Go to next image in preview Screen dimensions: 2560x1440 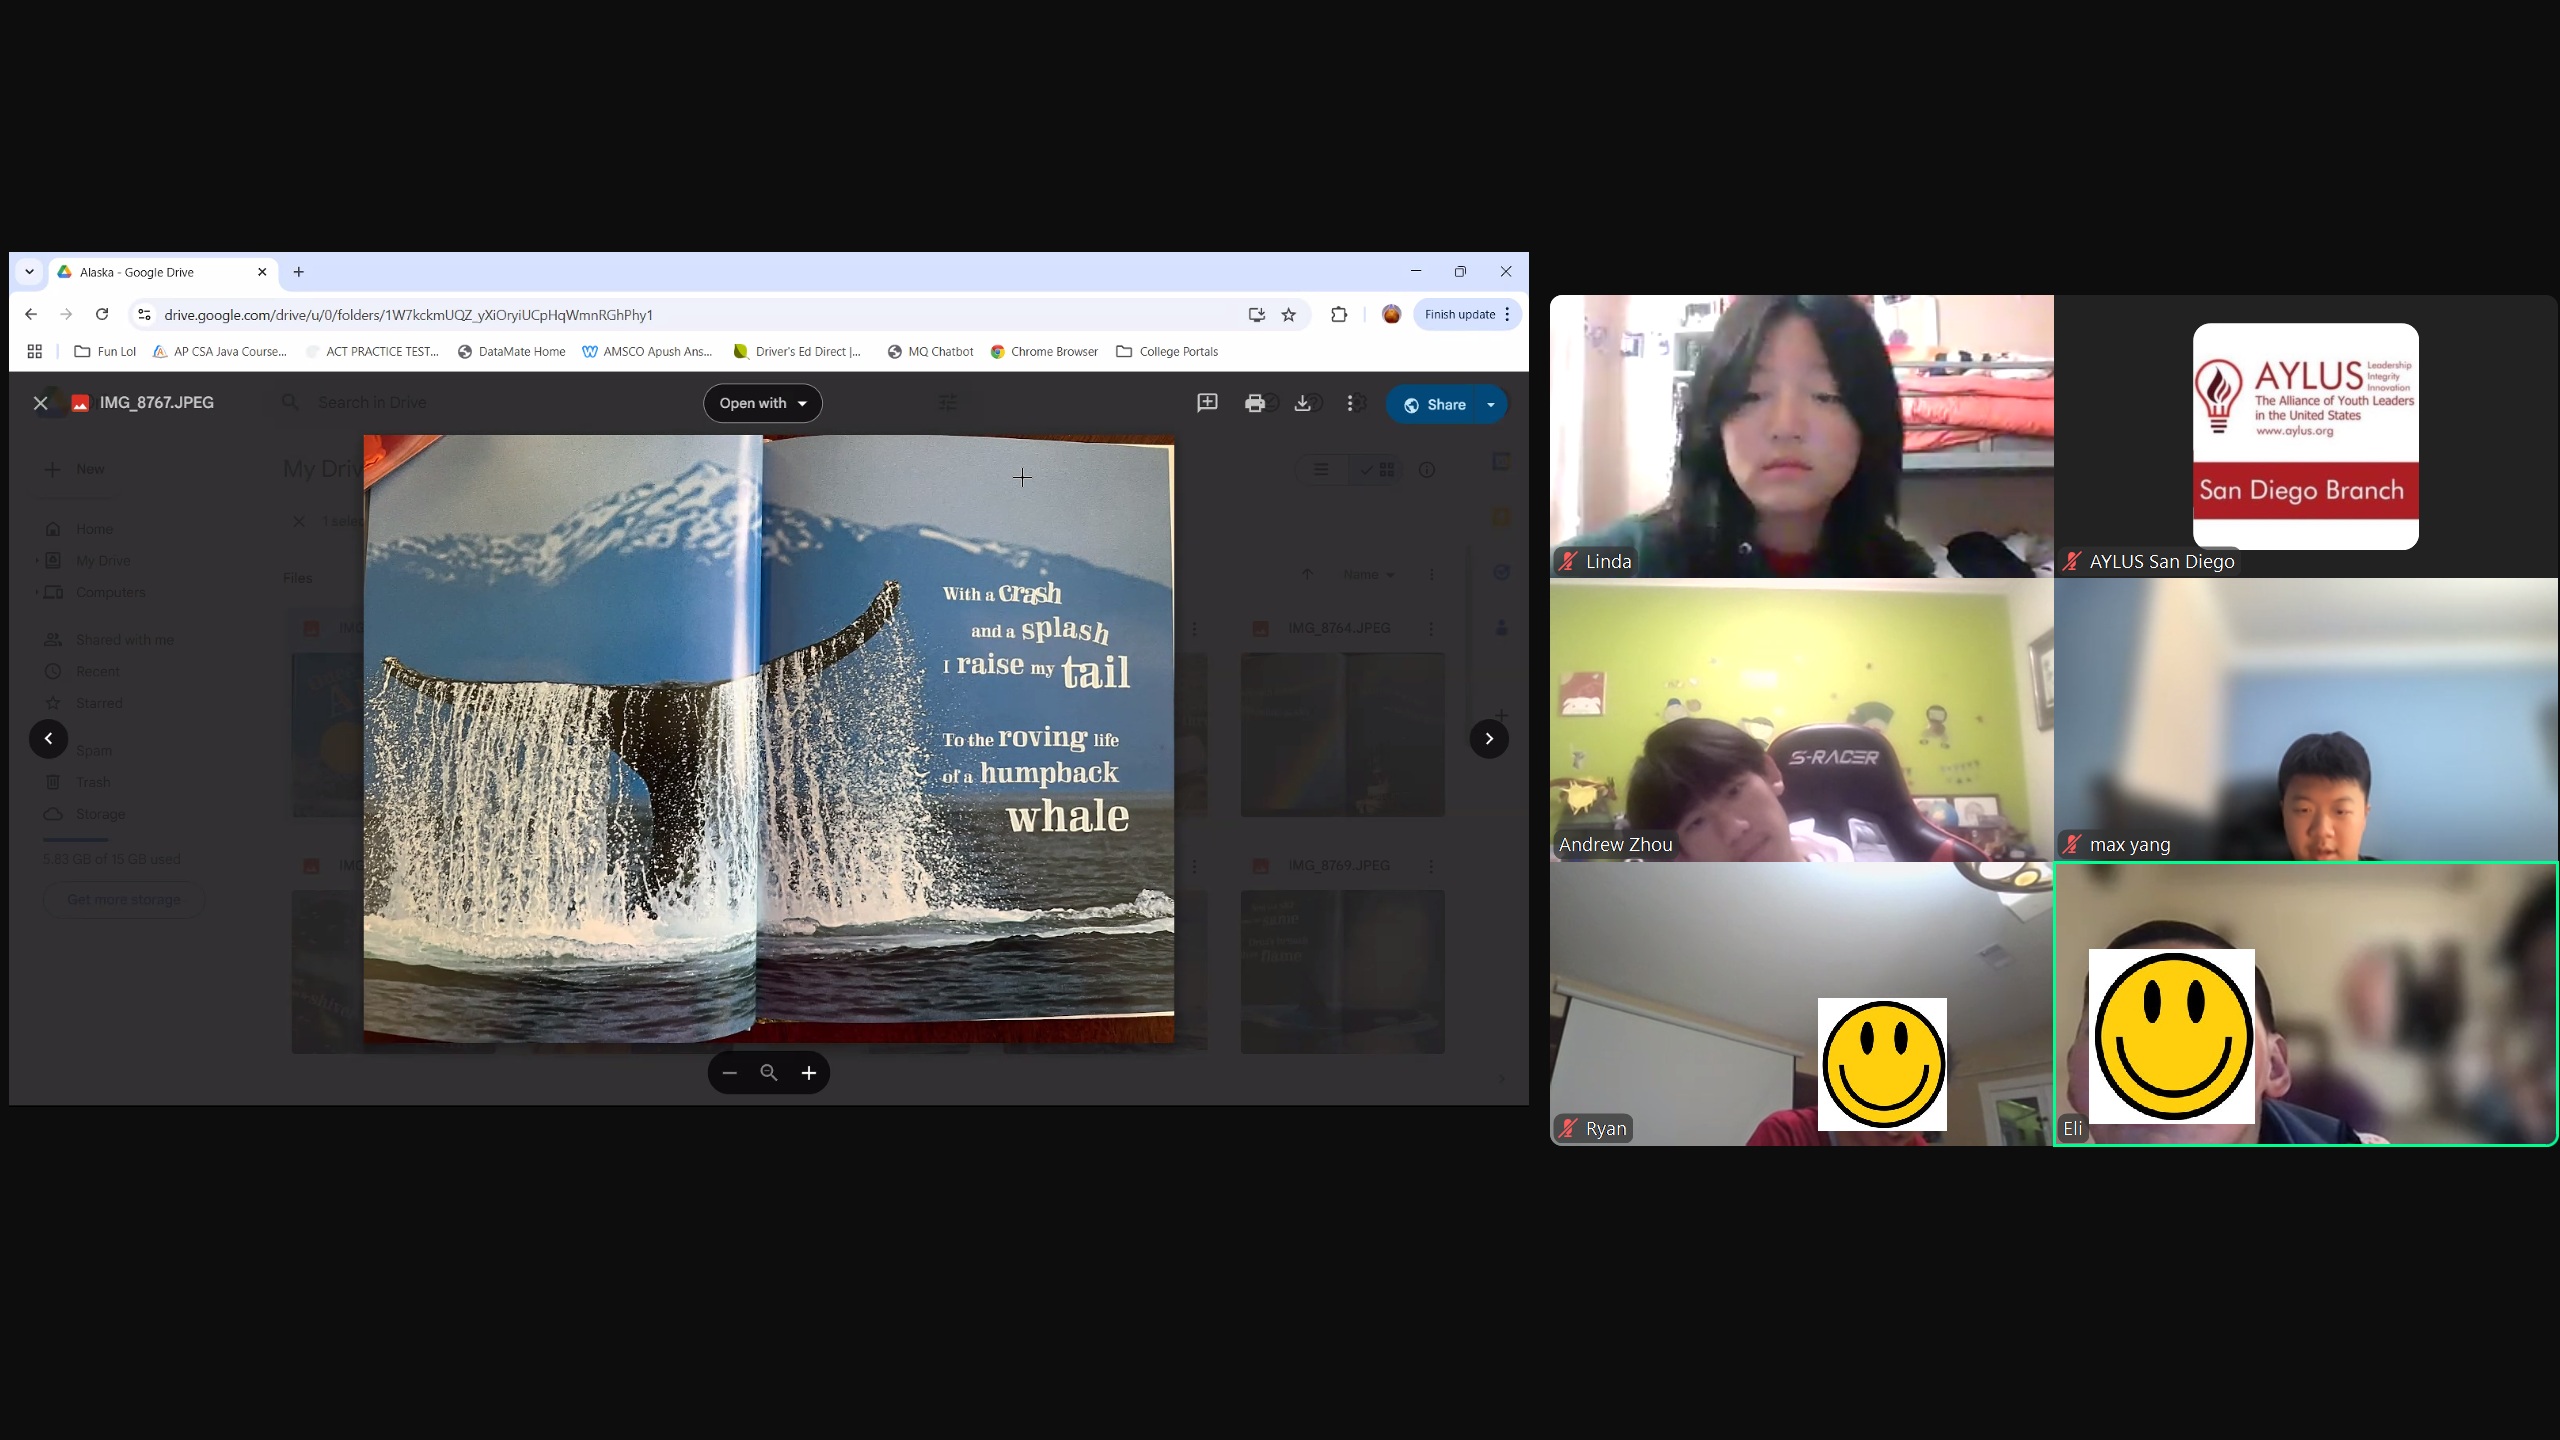coord(1489,739)
